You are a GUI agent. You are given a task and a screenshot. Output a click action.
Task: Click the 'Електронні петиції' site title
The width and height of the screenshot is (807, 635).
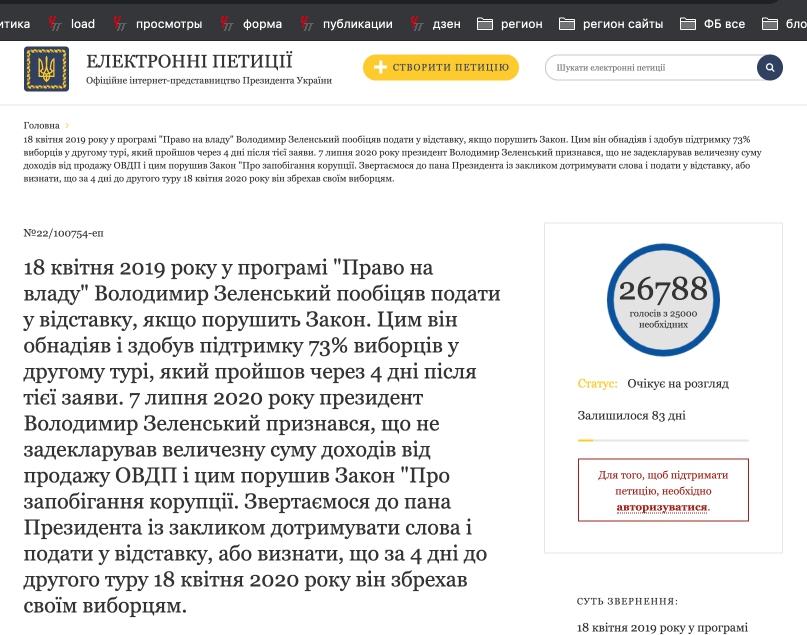[x=190, y=62]
